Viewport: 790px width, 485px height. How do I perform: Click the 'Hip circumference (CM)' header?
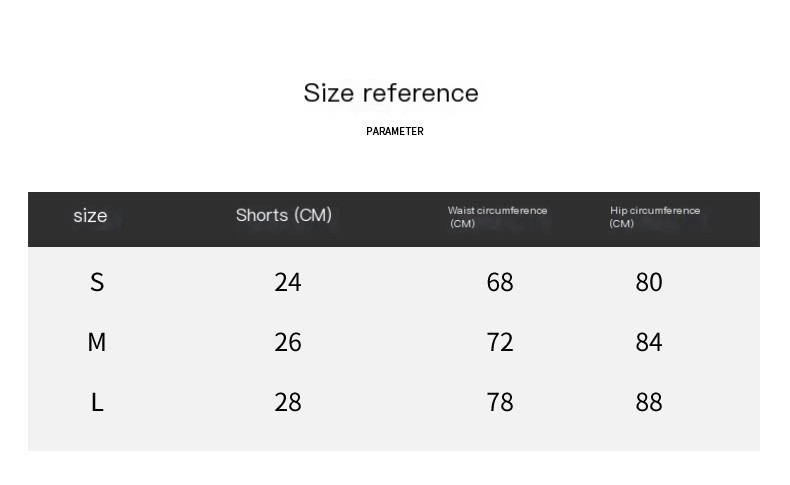(654, 217)
